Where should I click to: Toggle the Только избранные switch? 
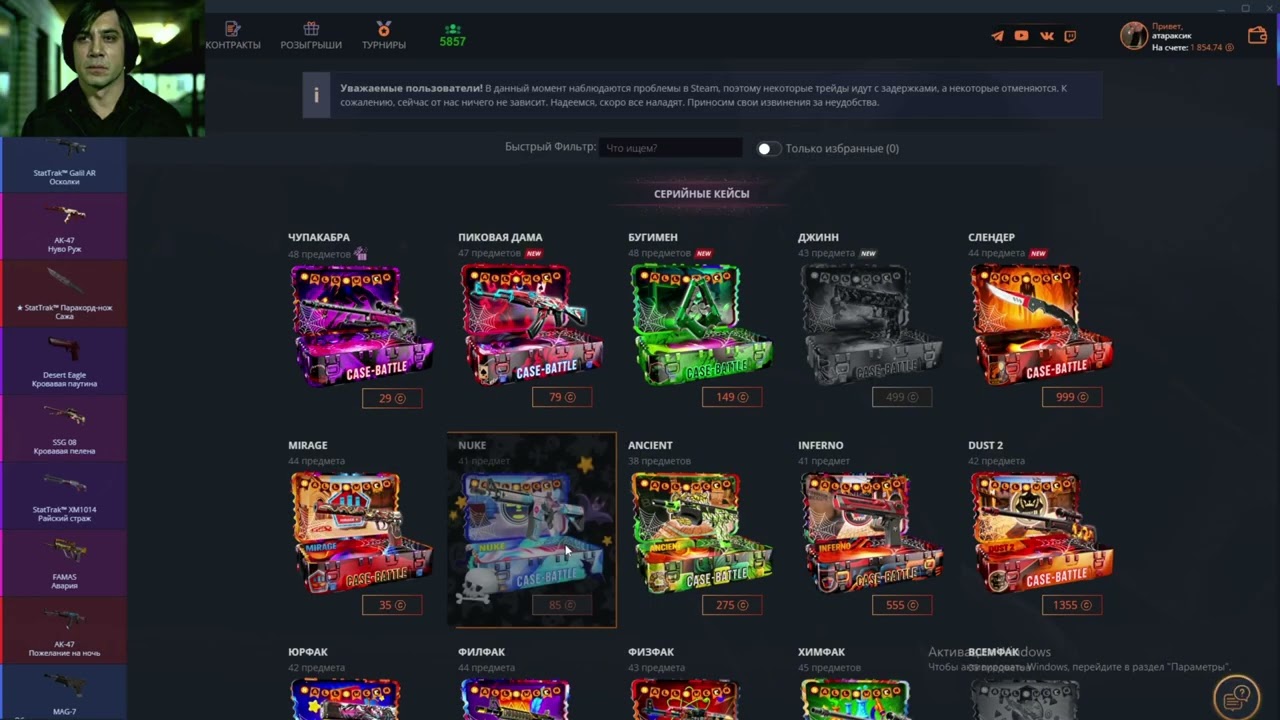click(x=768, y=148)
